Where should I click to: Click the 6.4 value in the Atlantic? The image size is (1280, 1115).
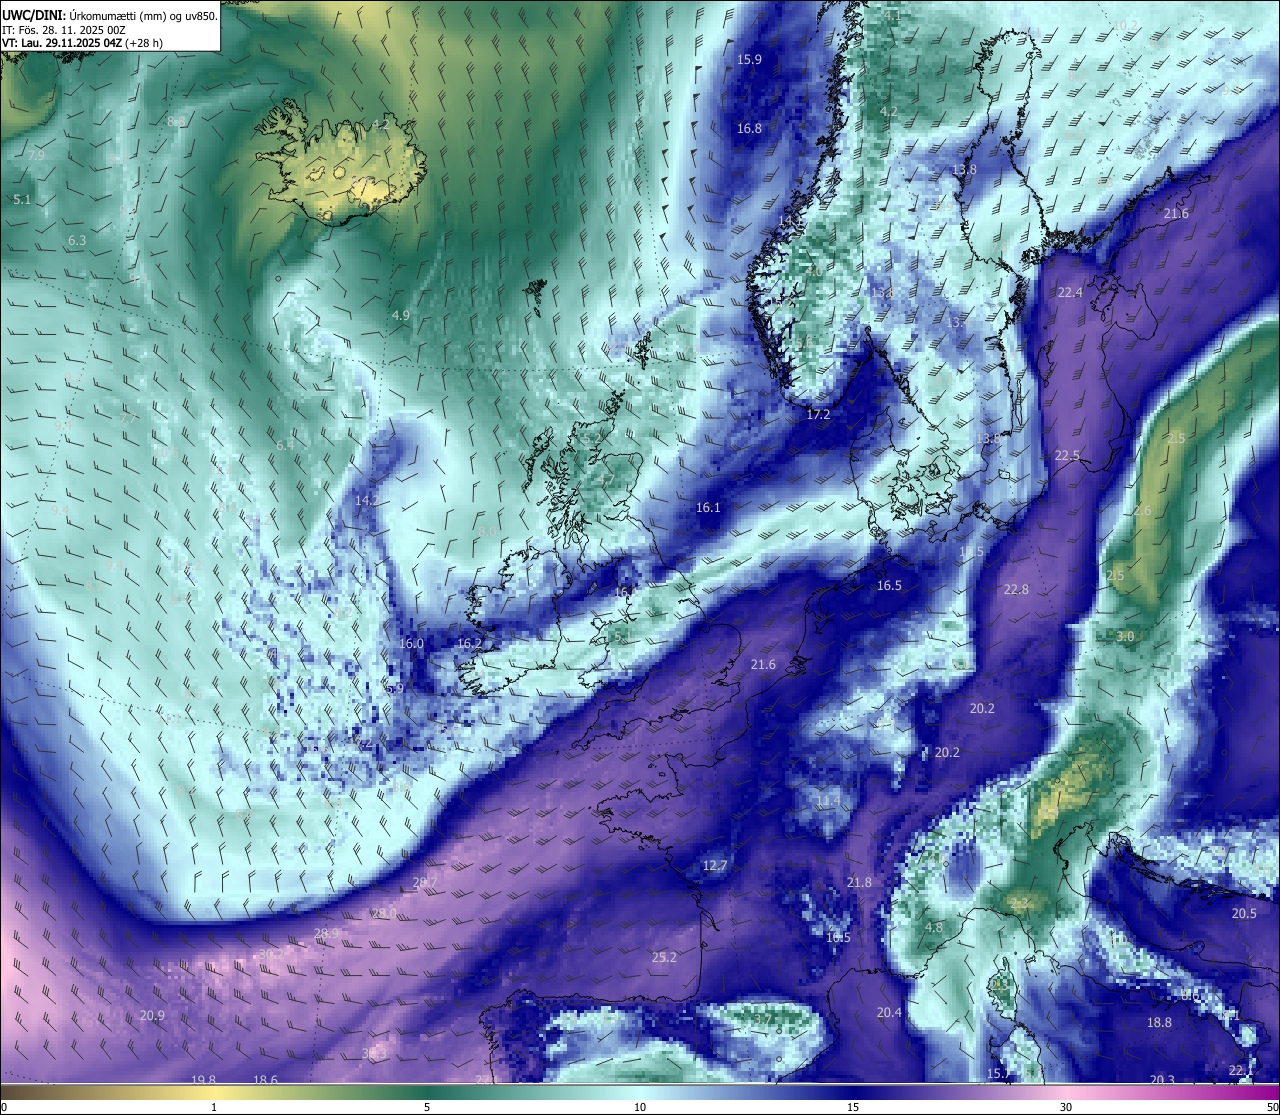click(285, 445)
